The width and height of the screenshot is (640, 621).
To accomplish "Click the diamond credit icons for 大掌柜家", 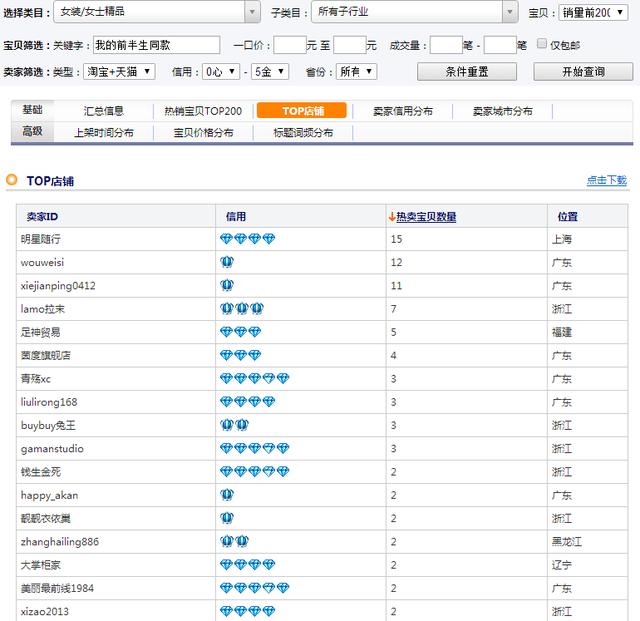I will coord(247,565).
